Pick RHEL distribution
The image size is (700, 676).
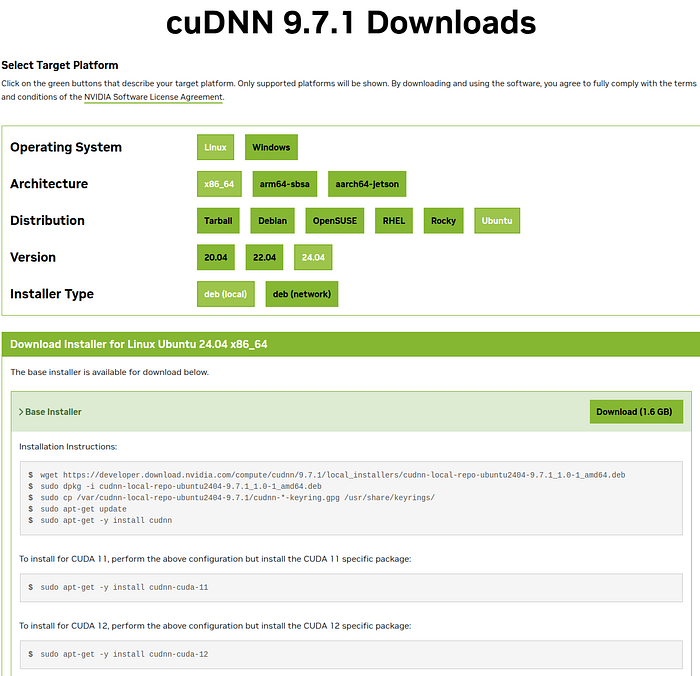pos(394,221)
